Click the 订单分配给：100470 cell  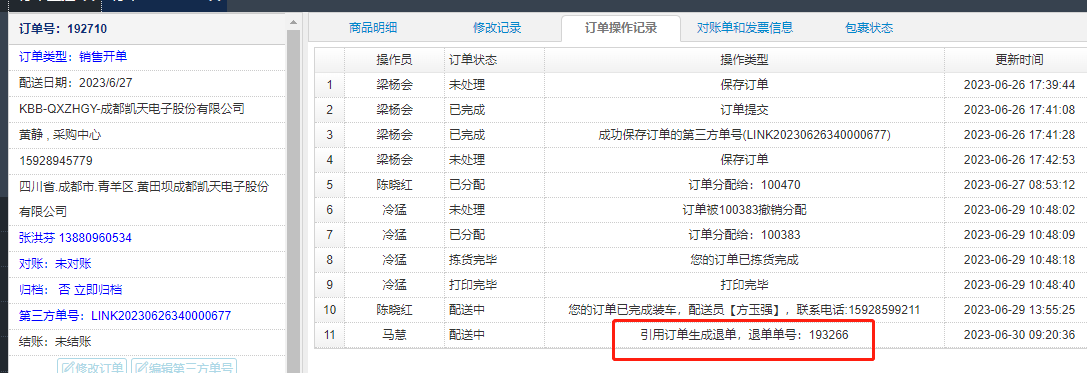(744, 184)
